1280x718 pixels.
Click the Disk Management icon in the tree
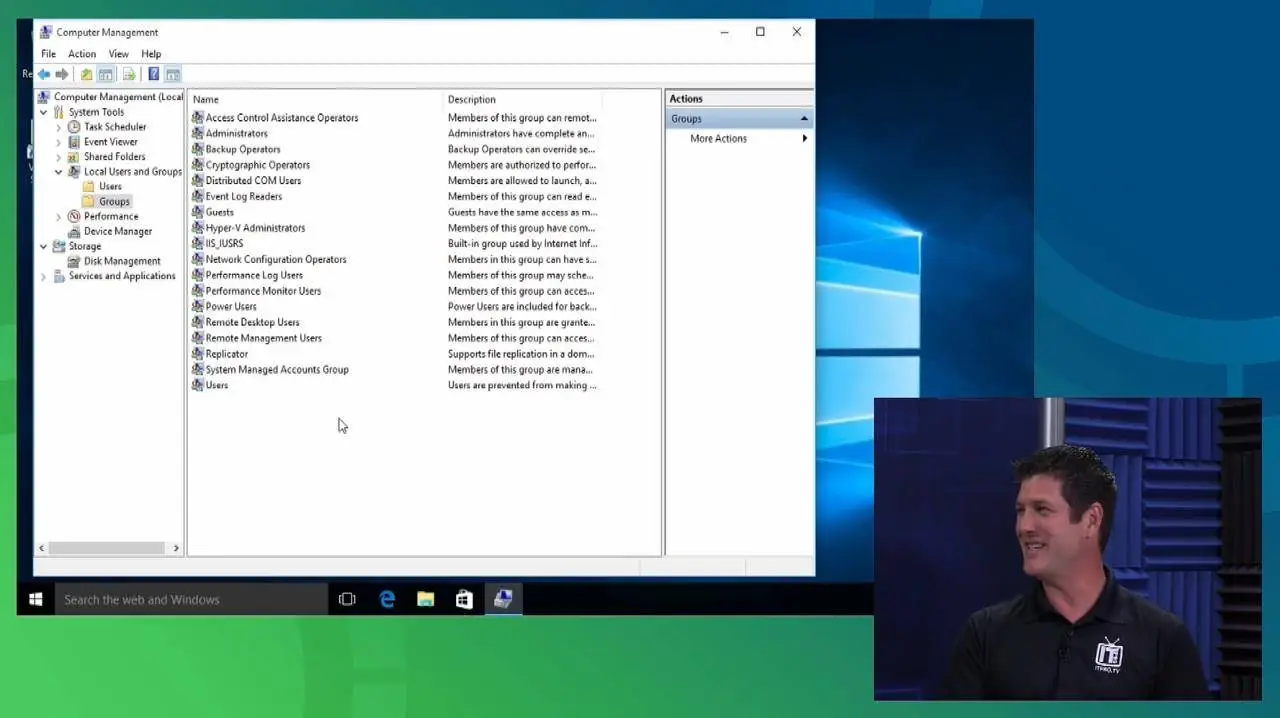point(74,261)
